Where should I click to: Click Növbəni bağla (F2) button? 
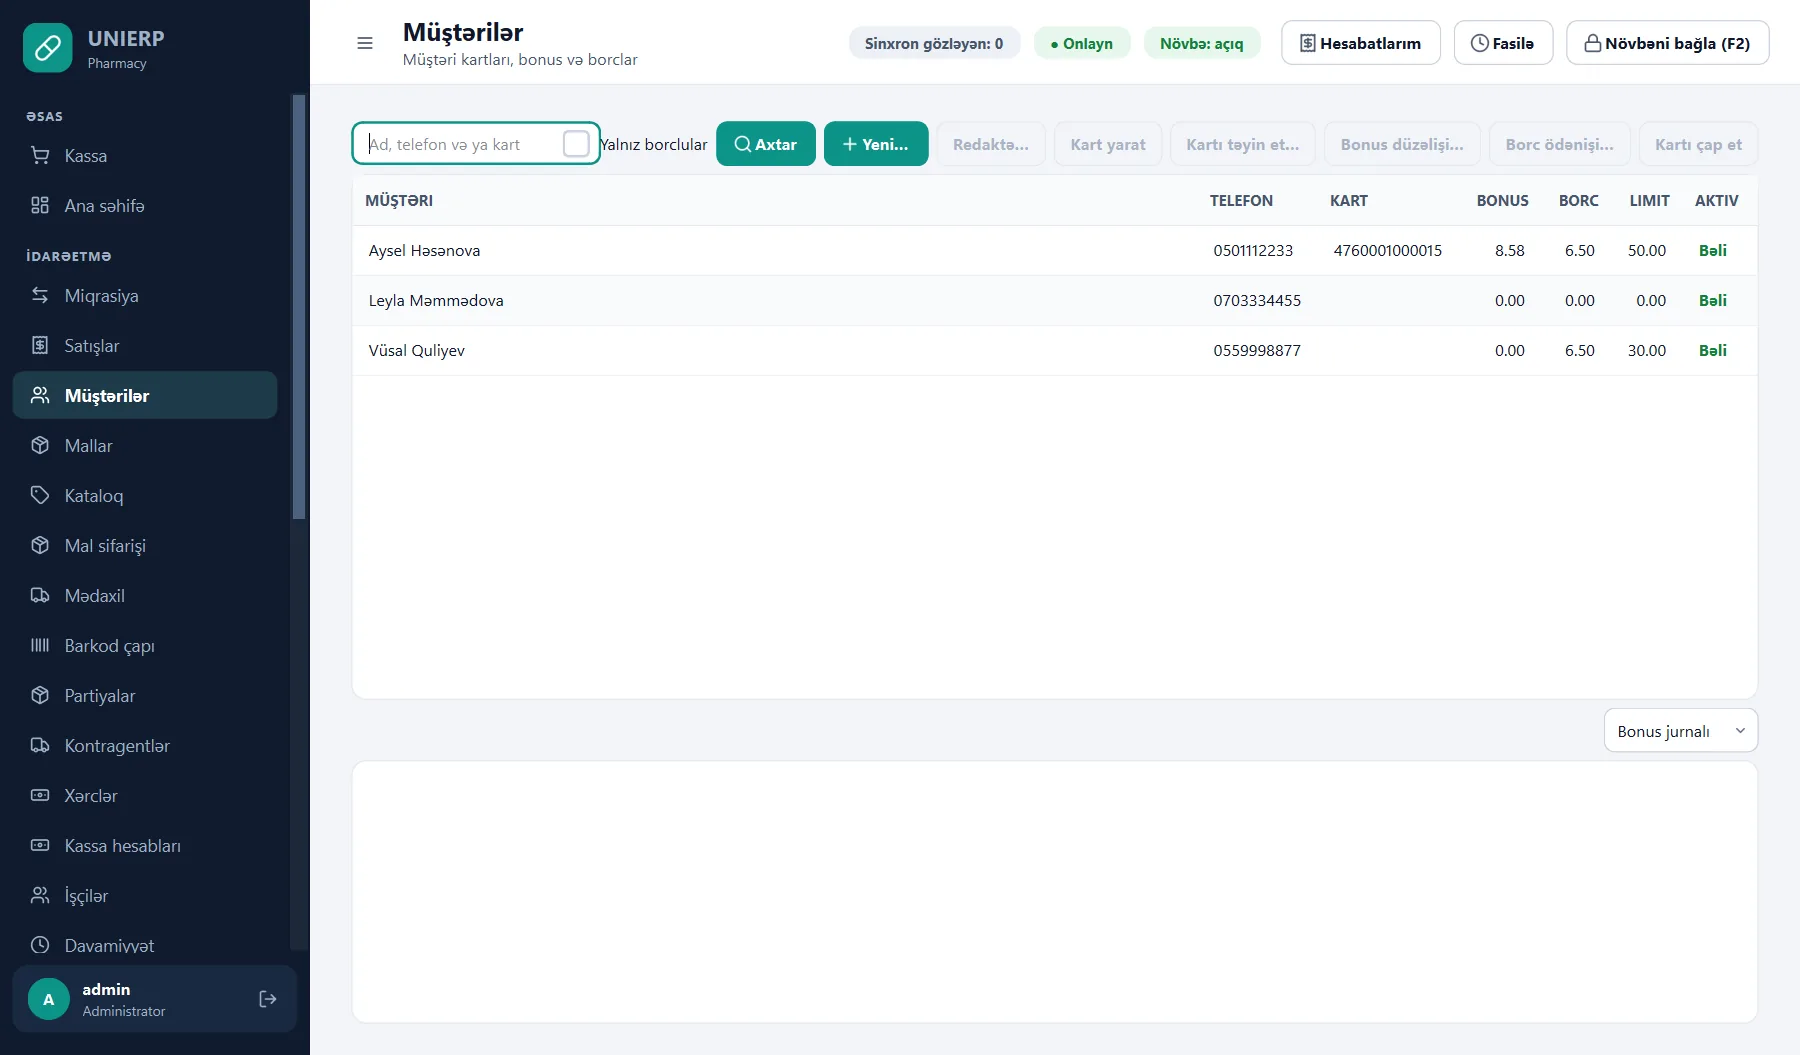1667,43
